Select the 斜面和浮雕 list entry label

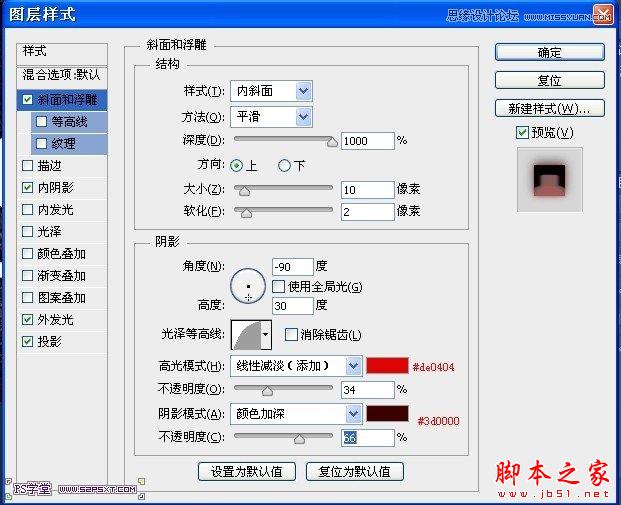click(67, 99)
